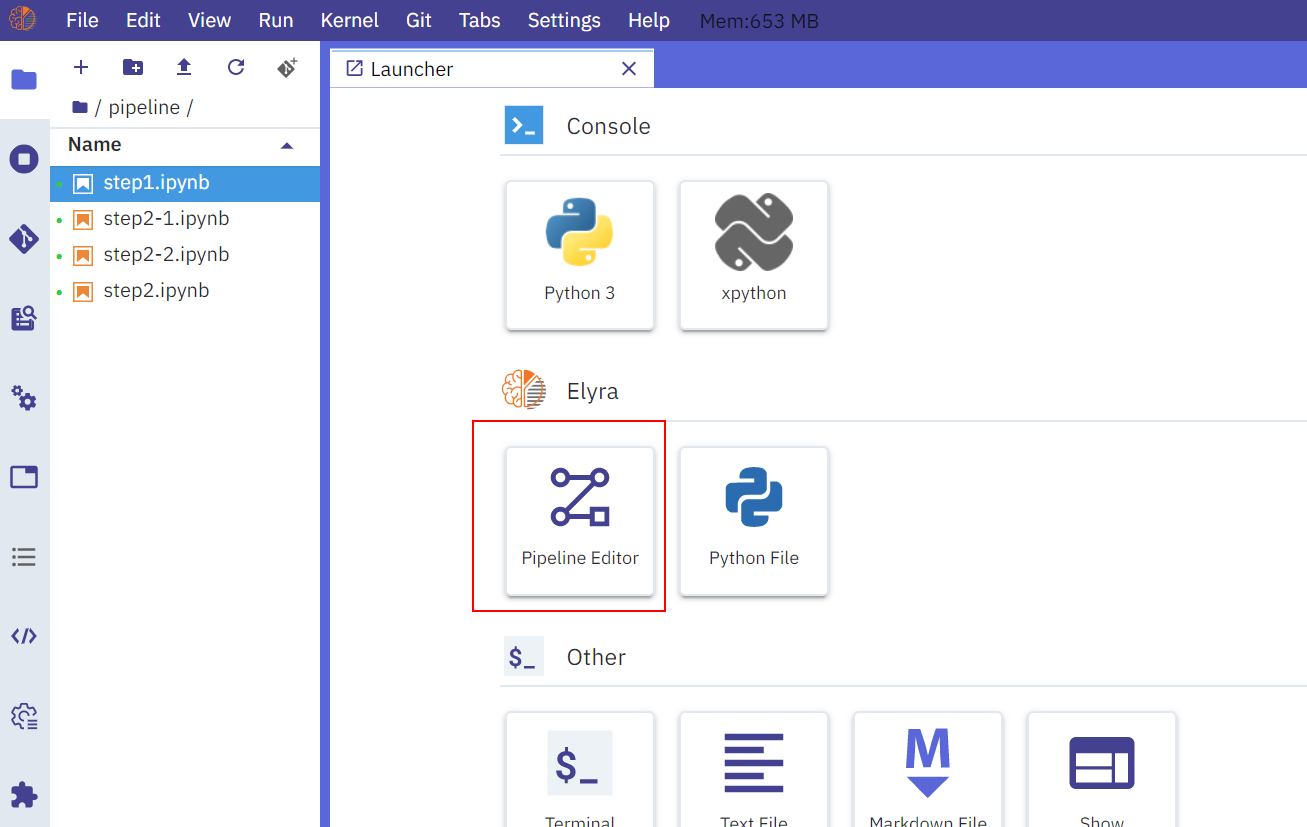The width and height of the screenshot is (1307, 827).
Task: Open Running Terminals and Kernels panel
Action: pyautogui.click(x=24, y=159)
